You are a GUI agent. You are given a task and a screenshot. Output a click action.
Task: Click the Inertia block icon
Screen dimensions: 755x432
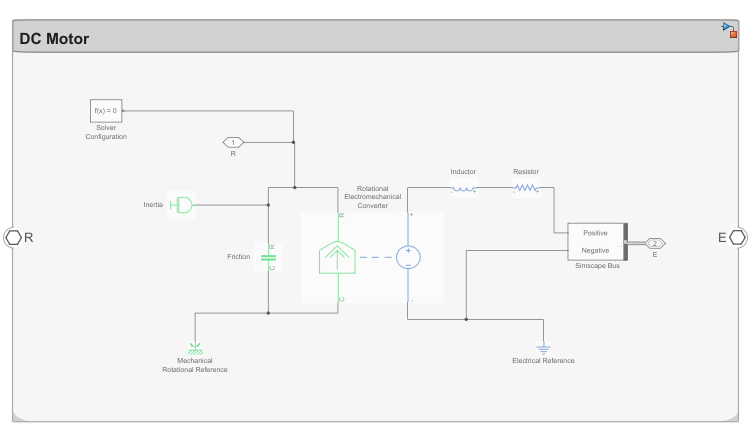click(181, 205)
